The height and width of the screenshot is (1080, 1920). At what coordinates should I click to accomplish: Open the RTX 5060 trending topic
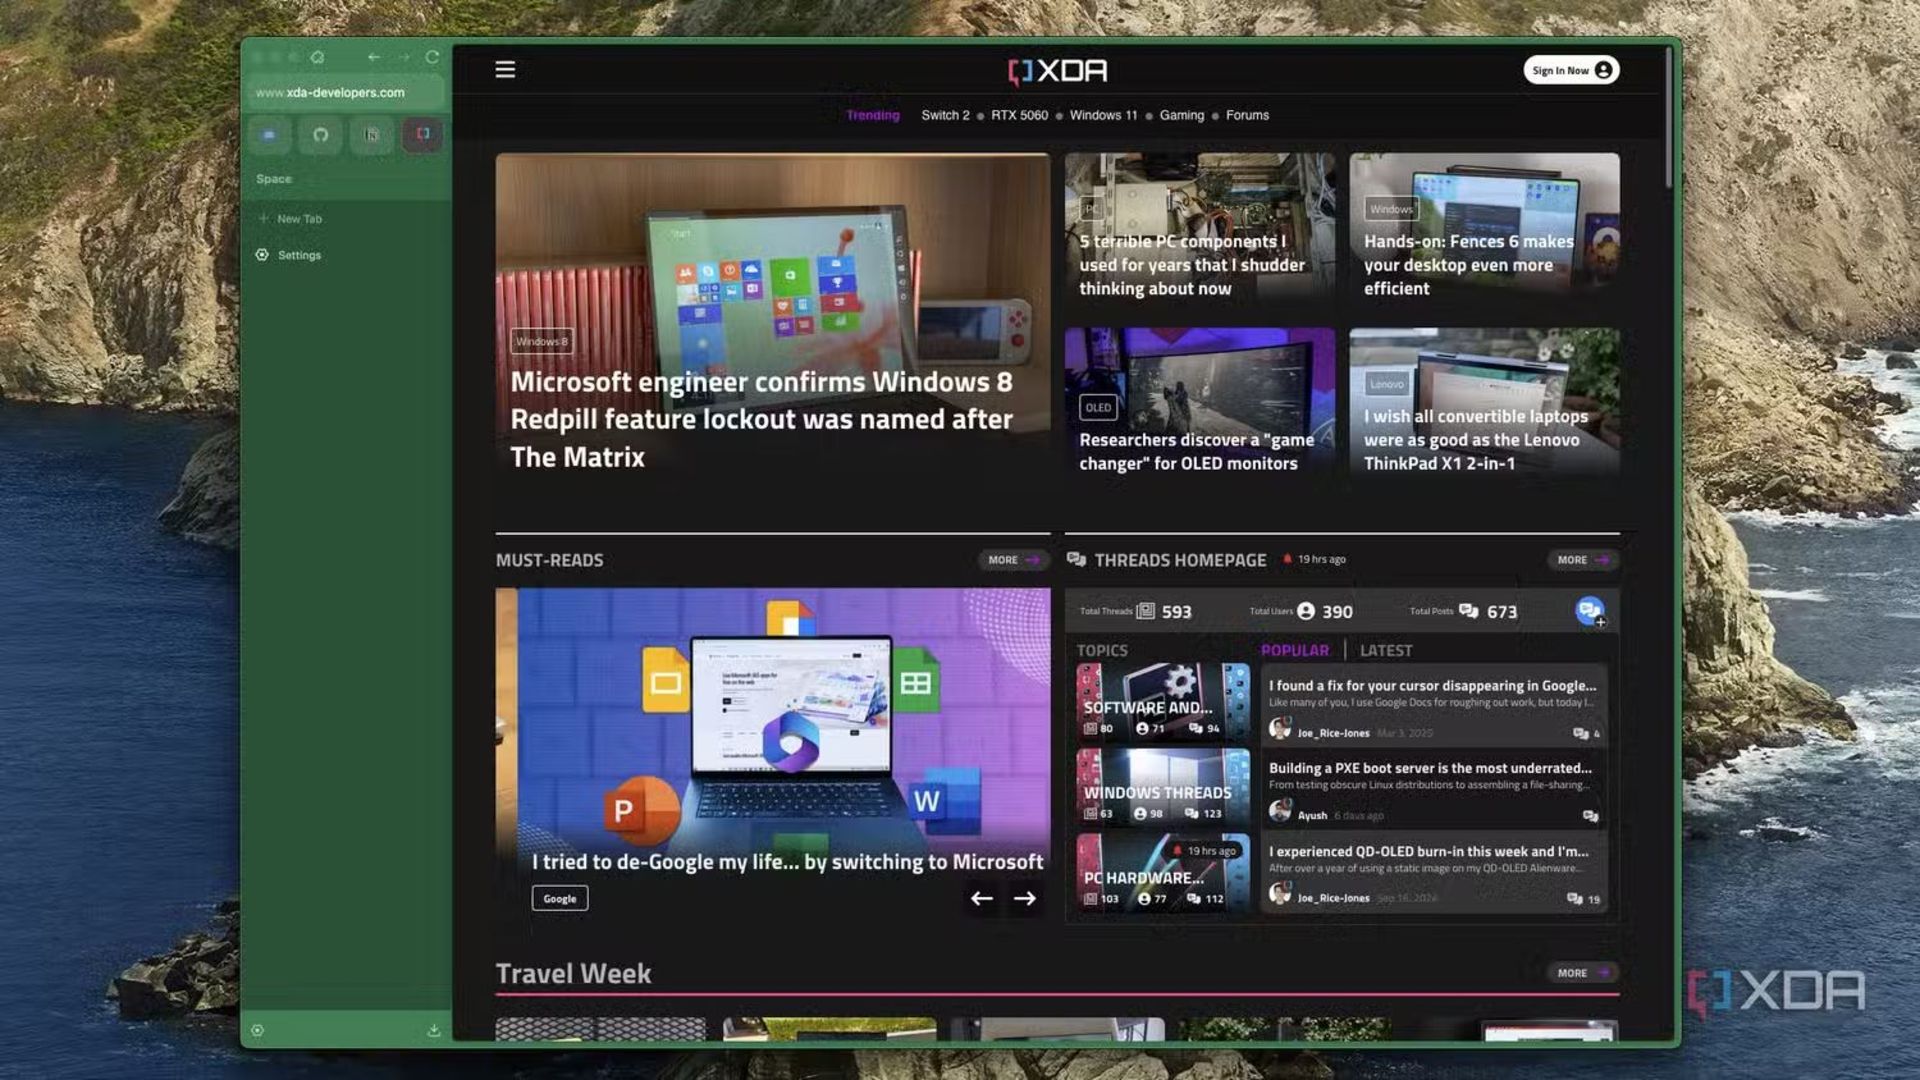[x=1020, y=115]
